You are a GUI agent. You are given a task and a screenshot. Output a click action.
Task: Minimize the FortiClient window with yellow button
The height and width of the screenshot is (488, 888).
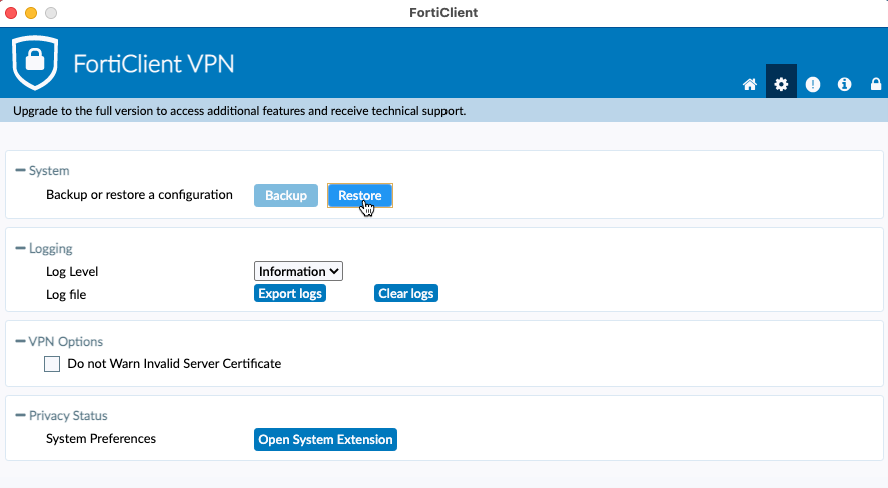point(31,12)
